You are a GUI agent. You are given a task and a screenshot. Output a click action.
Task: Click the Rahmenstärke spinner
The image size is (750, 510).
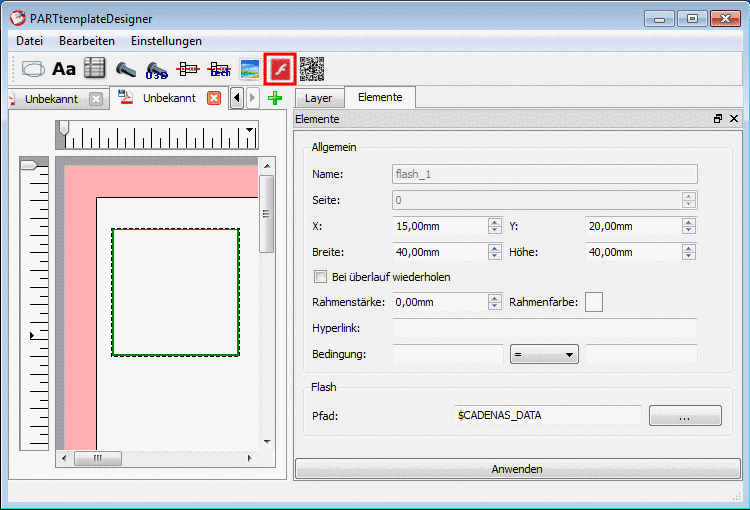tap(495, 302)
